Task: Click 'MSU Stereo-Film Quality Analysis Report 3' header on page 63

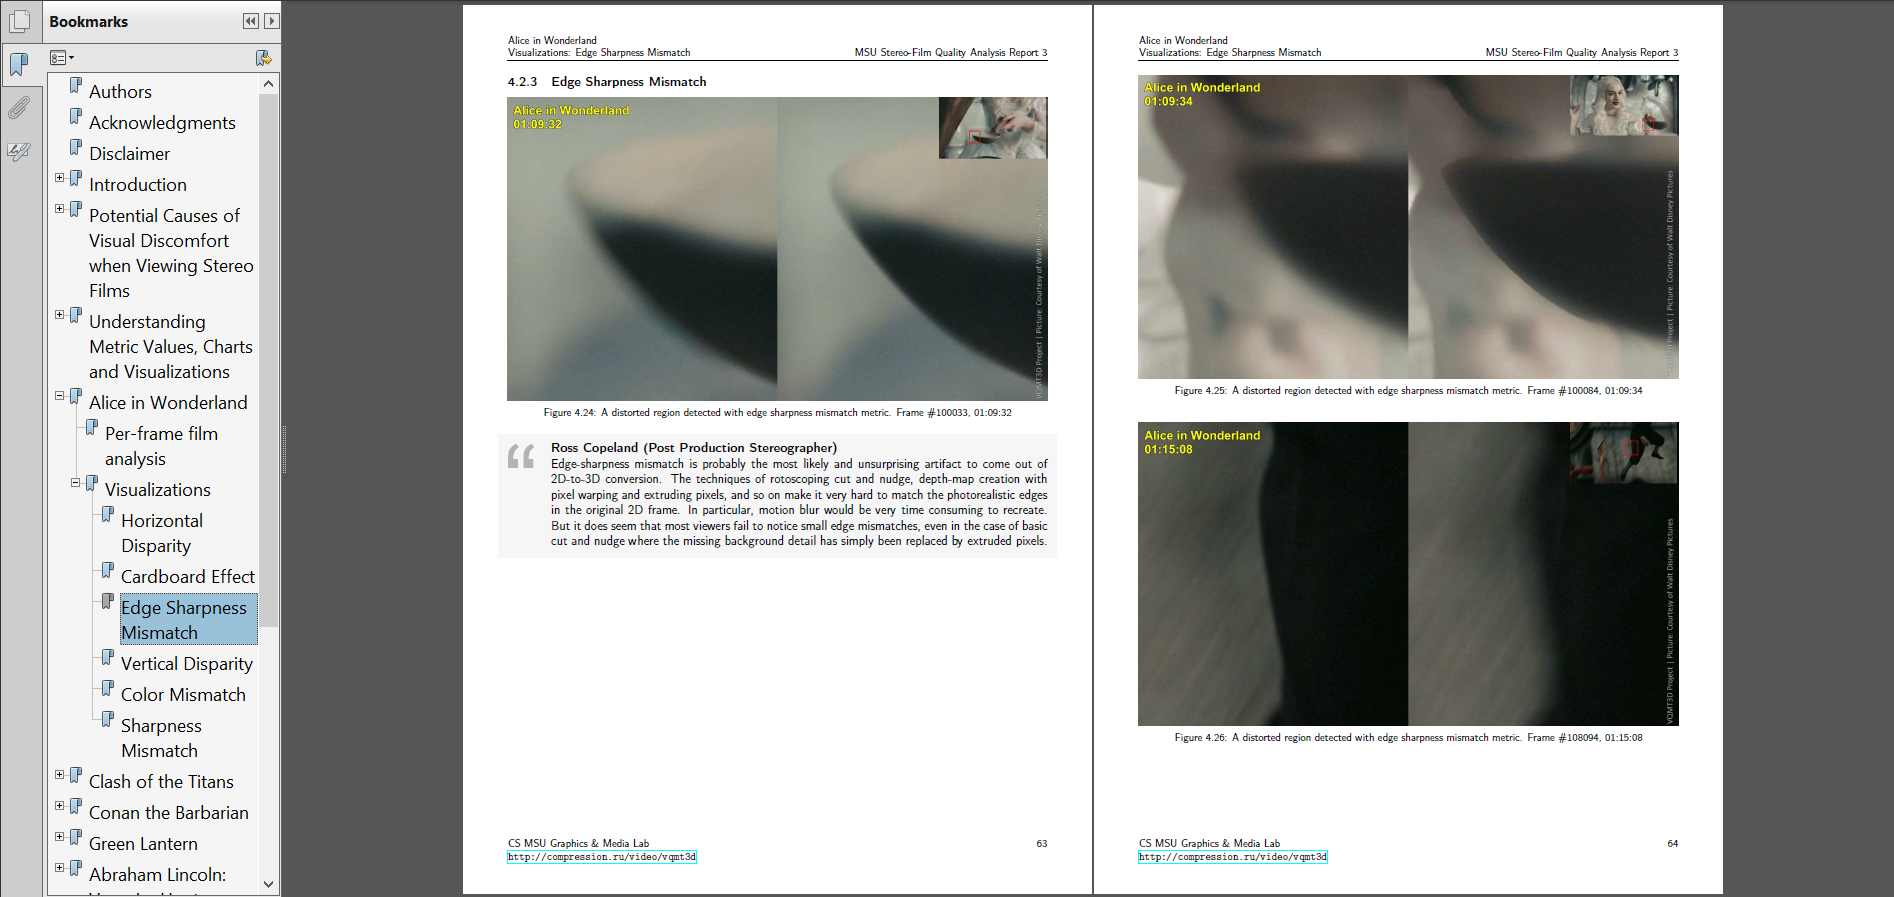Action: point(951,53)
